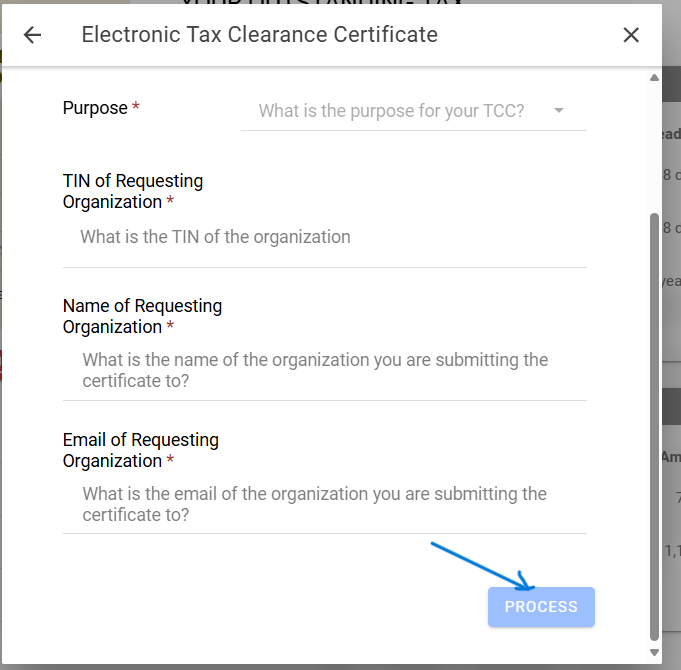Image resolution: width=681 pixels, height=670 pixels.
Task: Click the scrollbar up arrow
Action: [654, 78]
